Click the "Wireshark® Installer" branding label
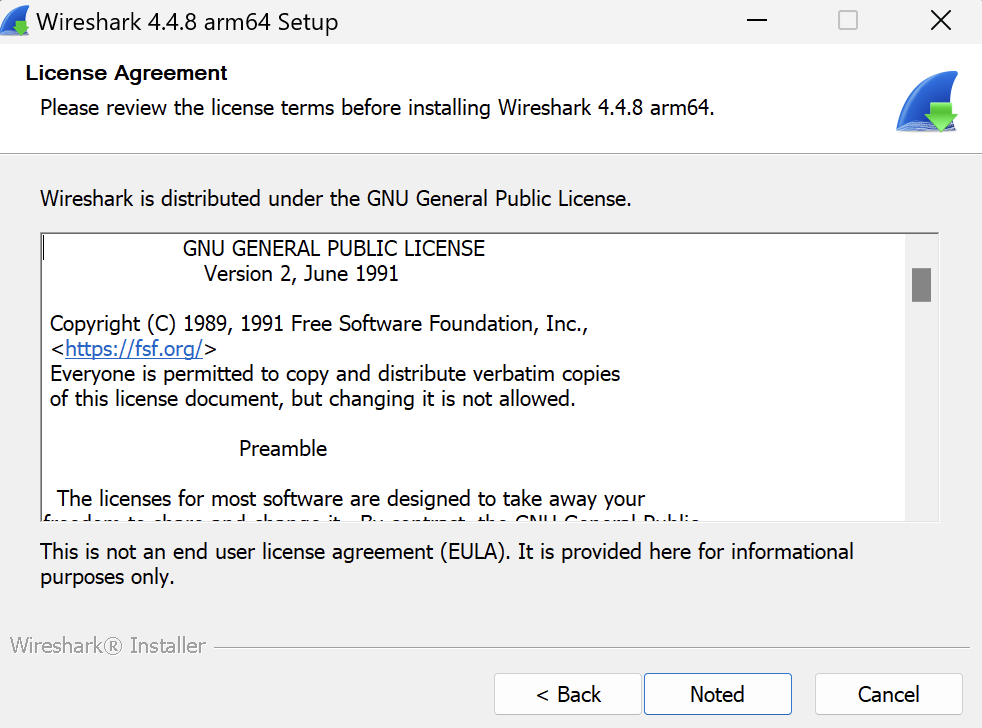Image resolution: width=982 pixels, height=728 pixels. pos(108,646)
